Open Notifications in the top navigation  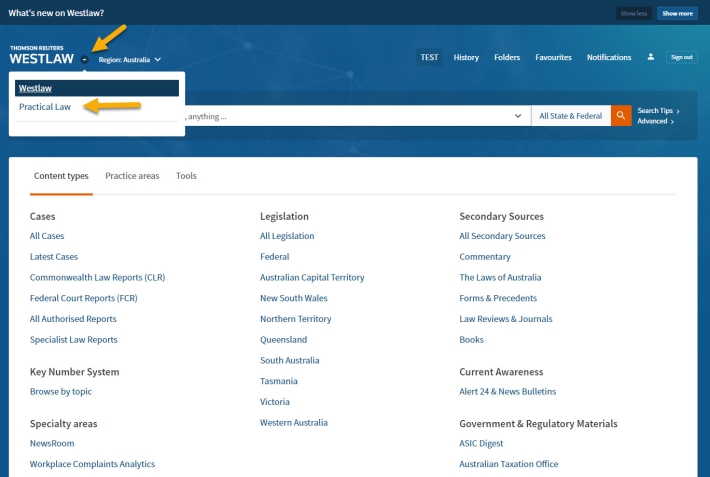coord(609,58)
